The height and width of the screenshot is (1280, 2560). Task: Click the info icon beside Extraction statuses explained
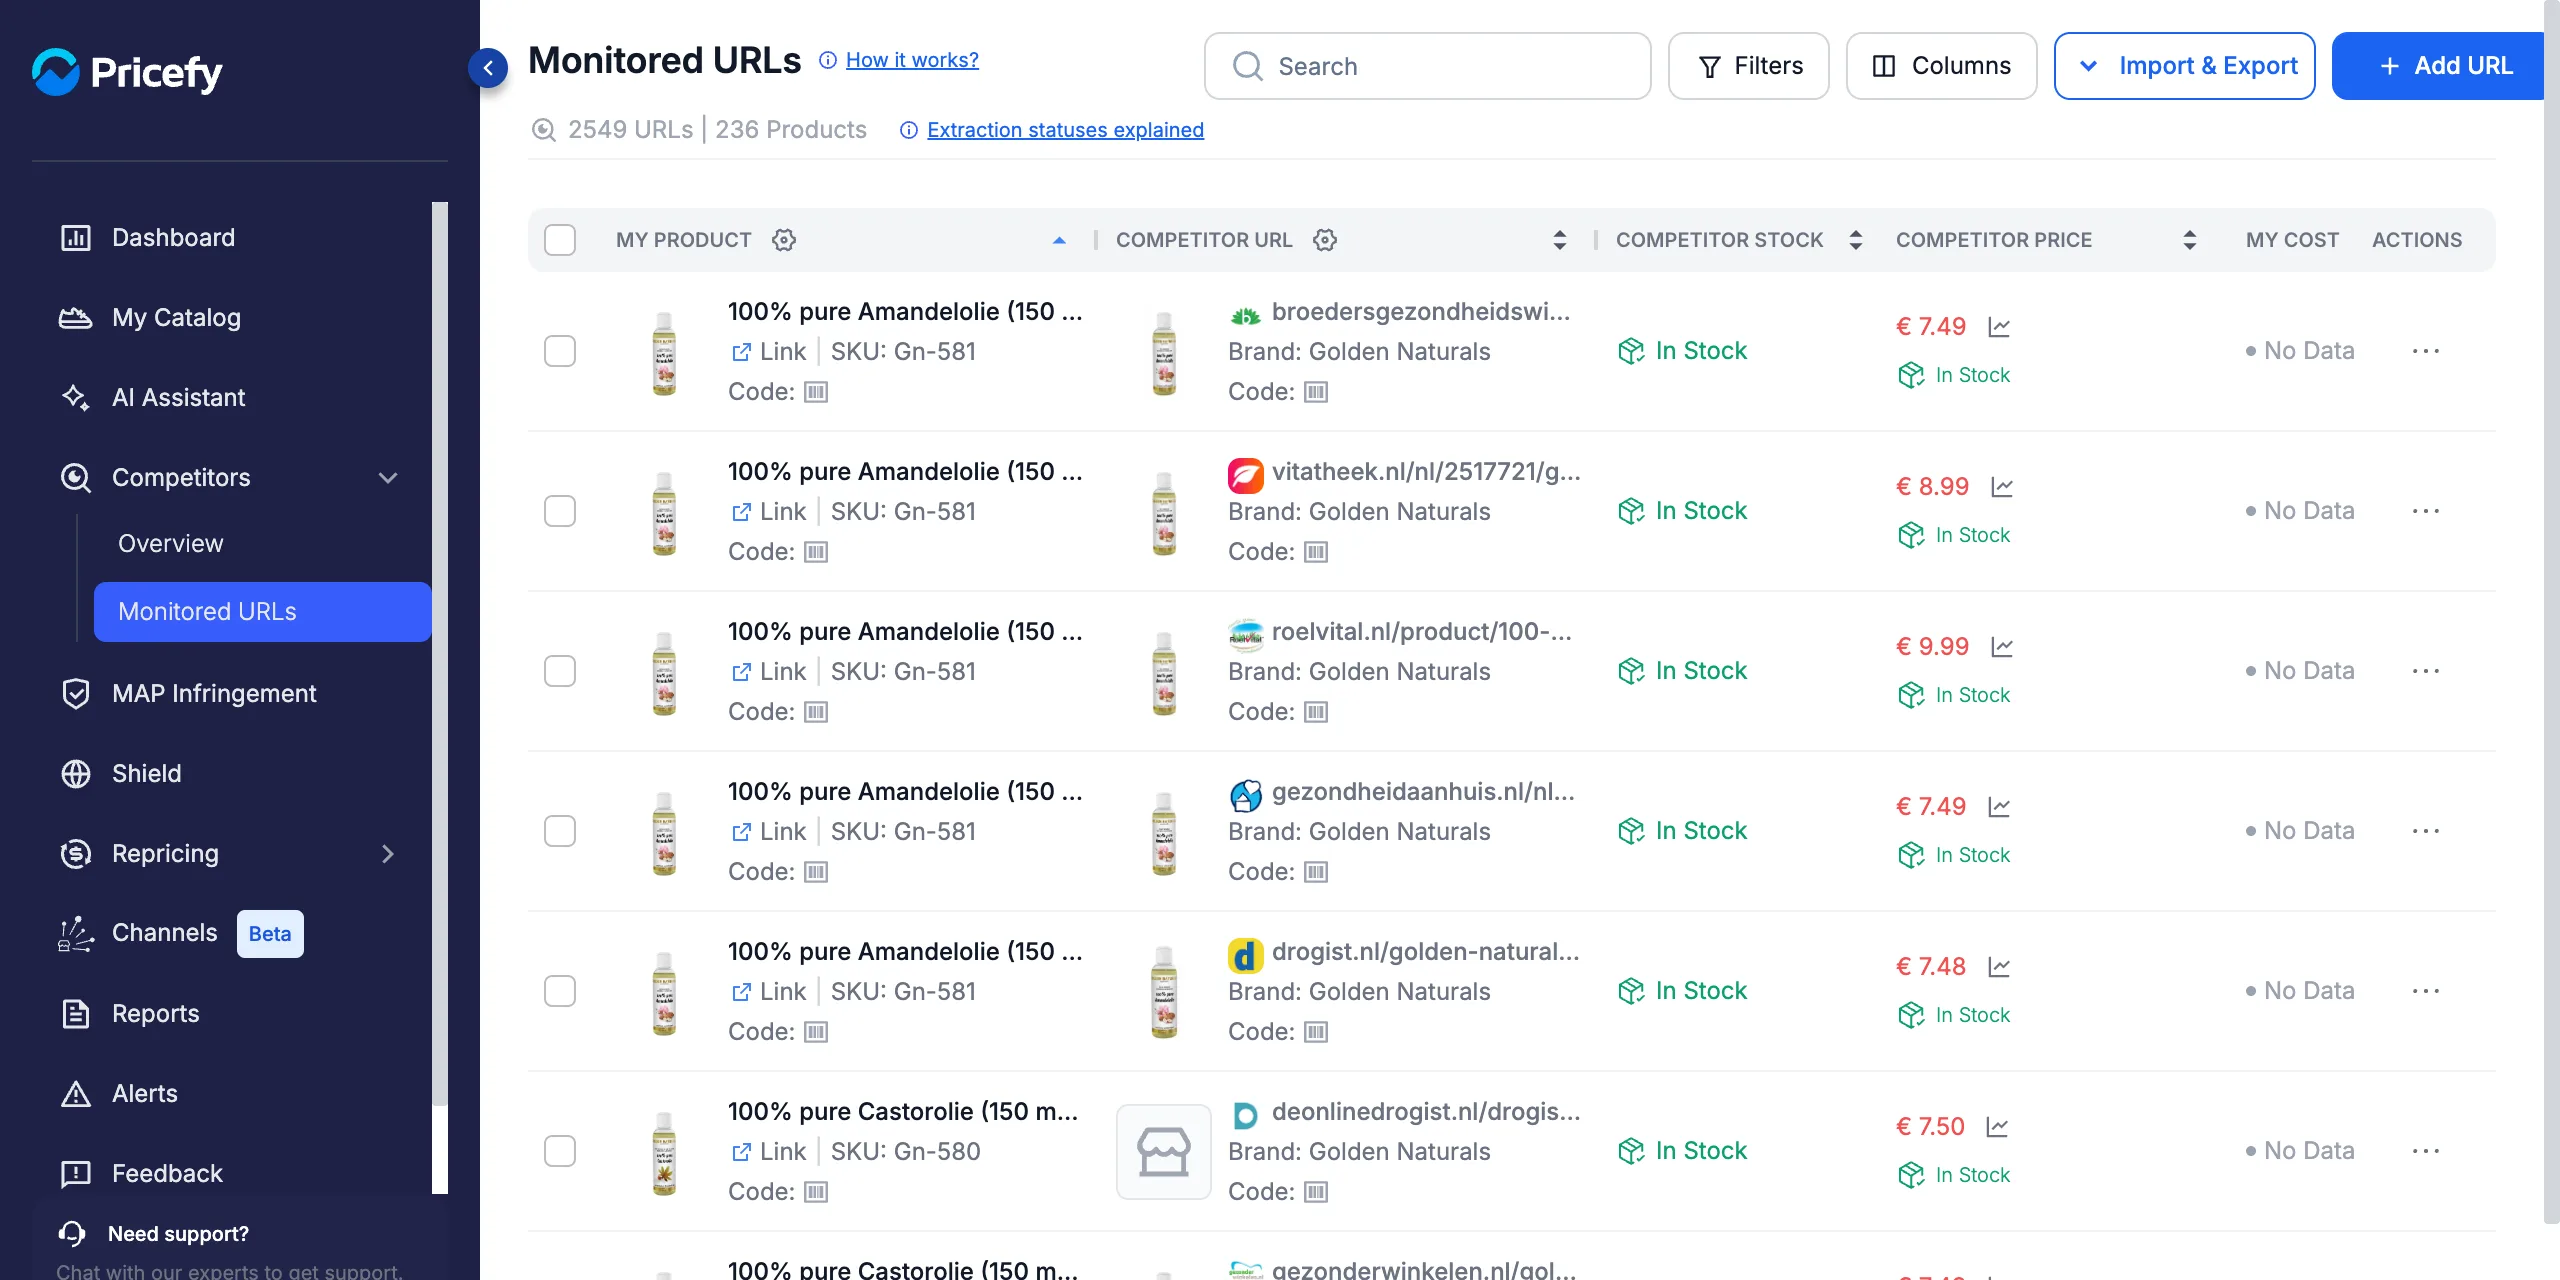(909, 130)
